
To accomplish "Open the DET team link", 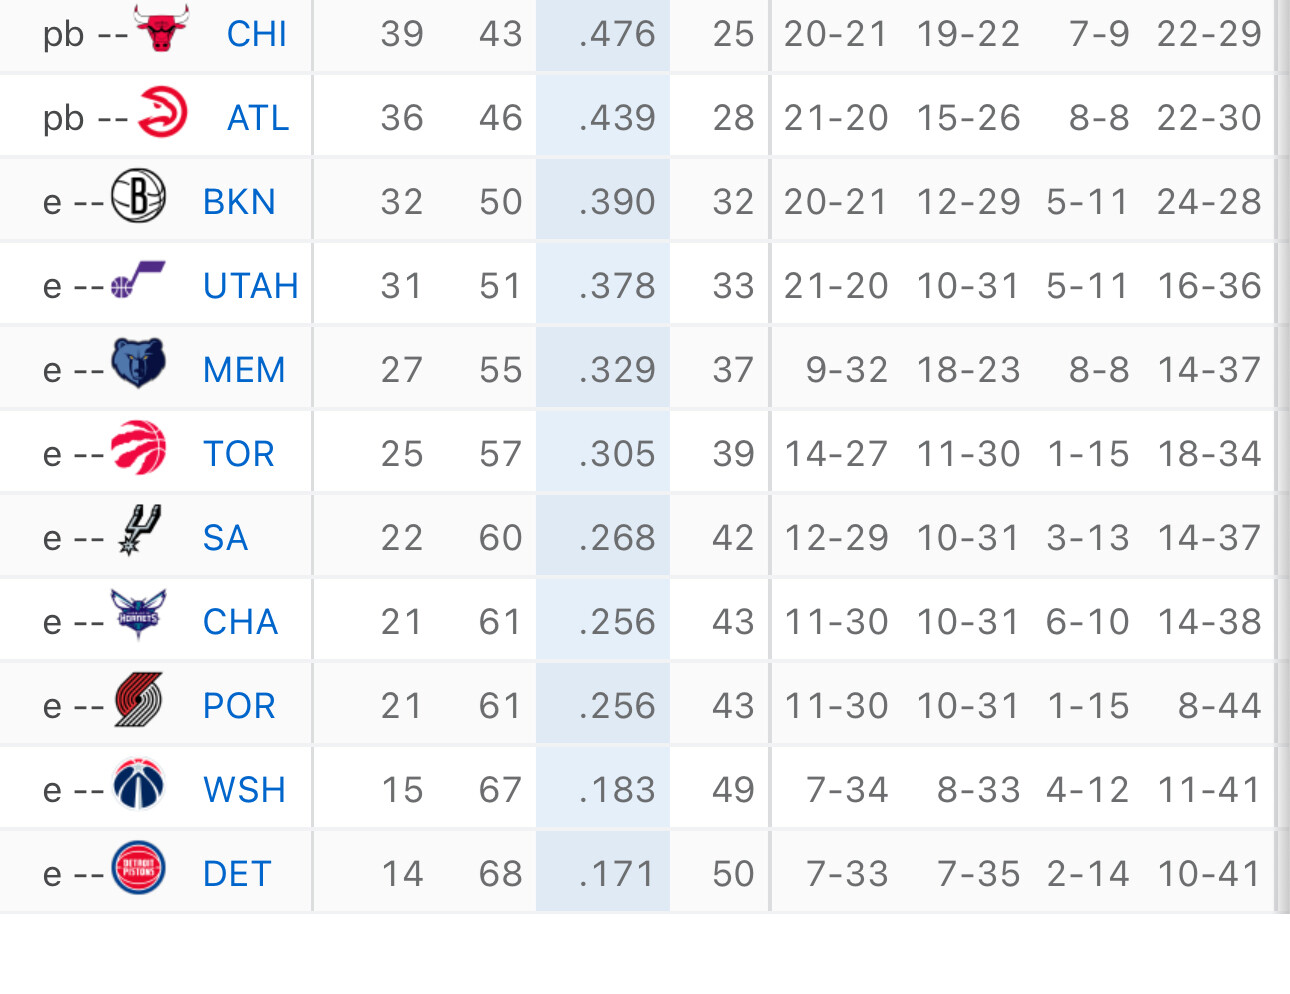I will 237,874.
